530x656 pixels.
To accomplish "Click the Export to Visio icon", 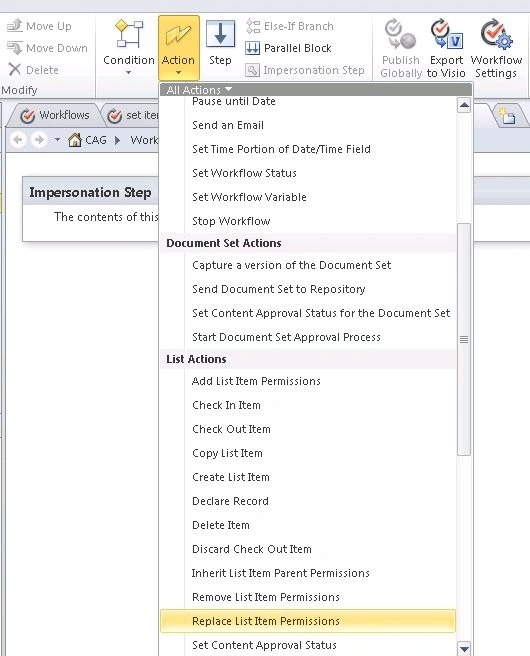I will [446, 34].
